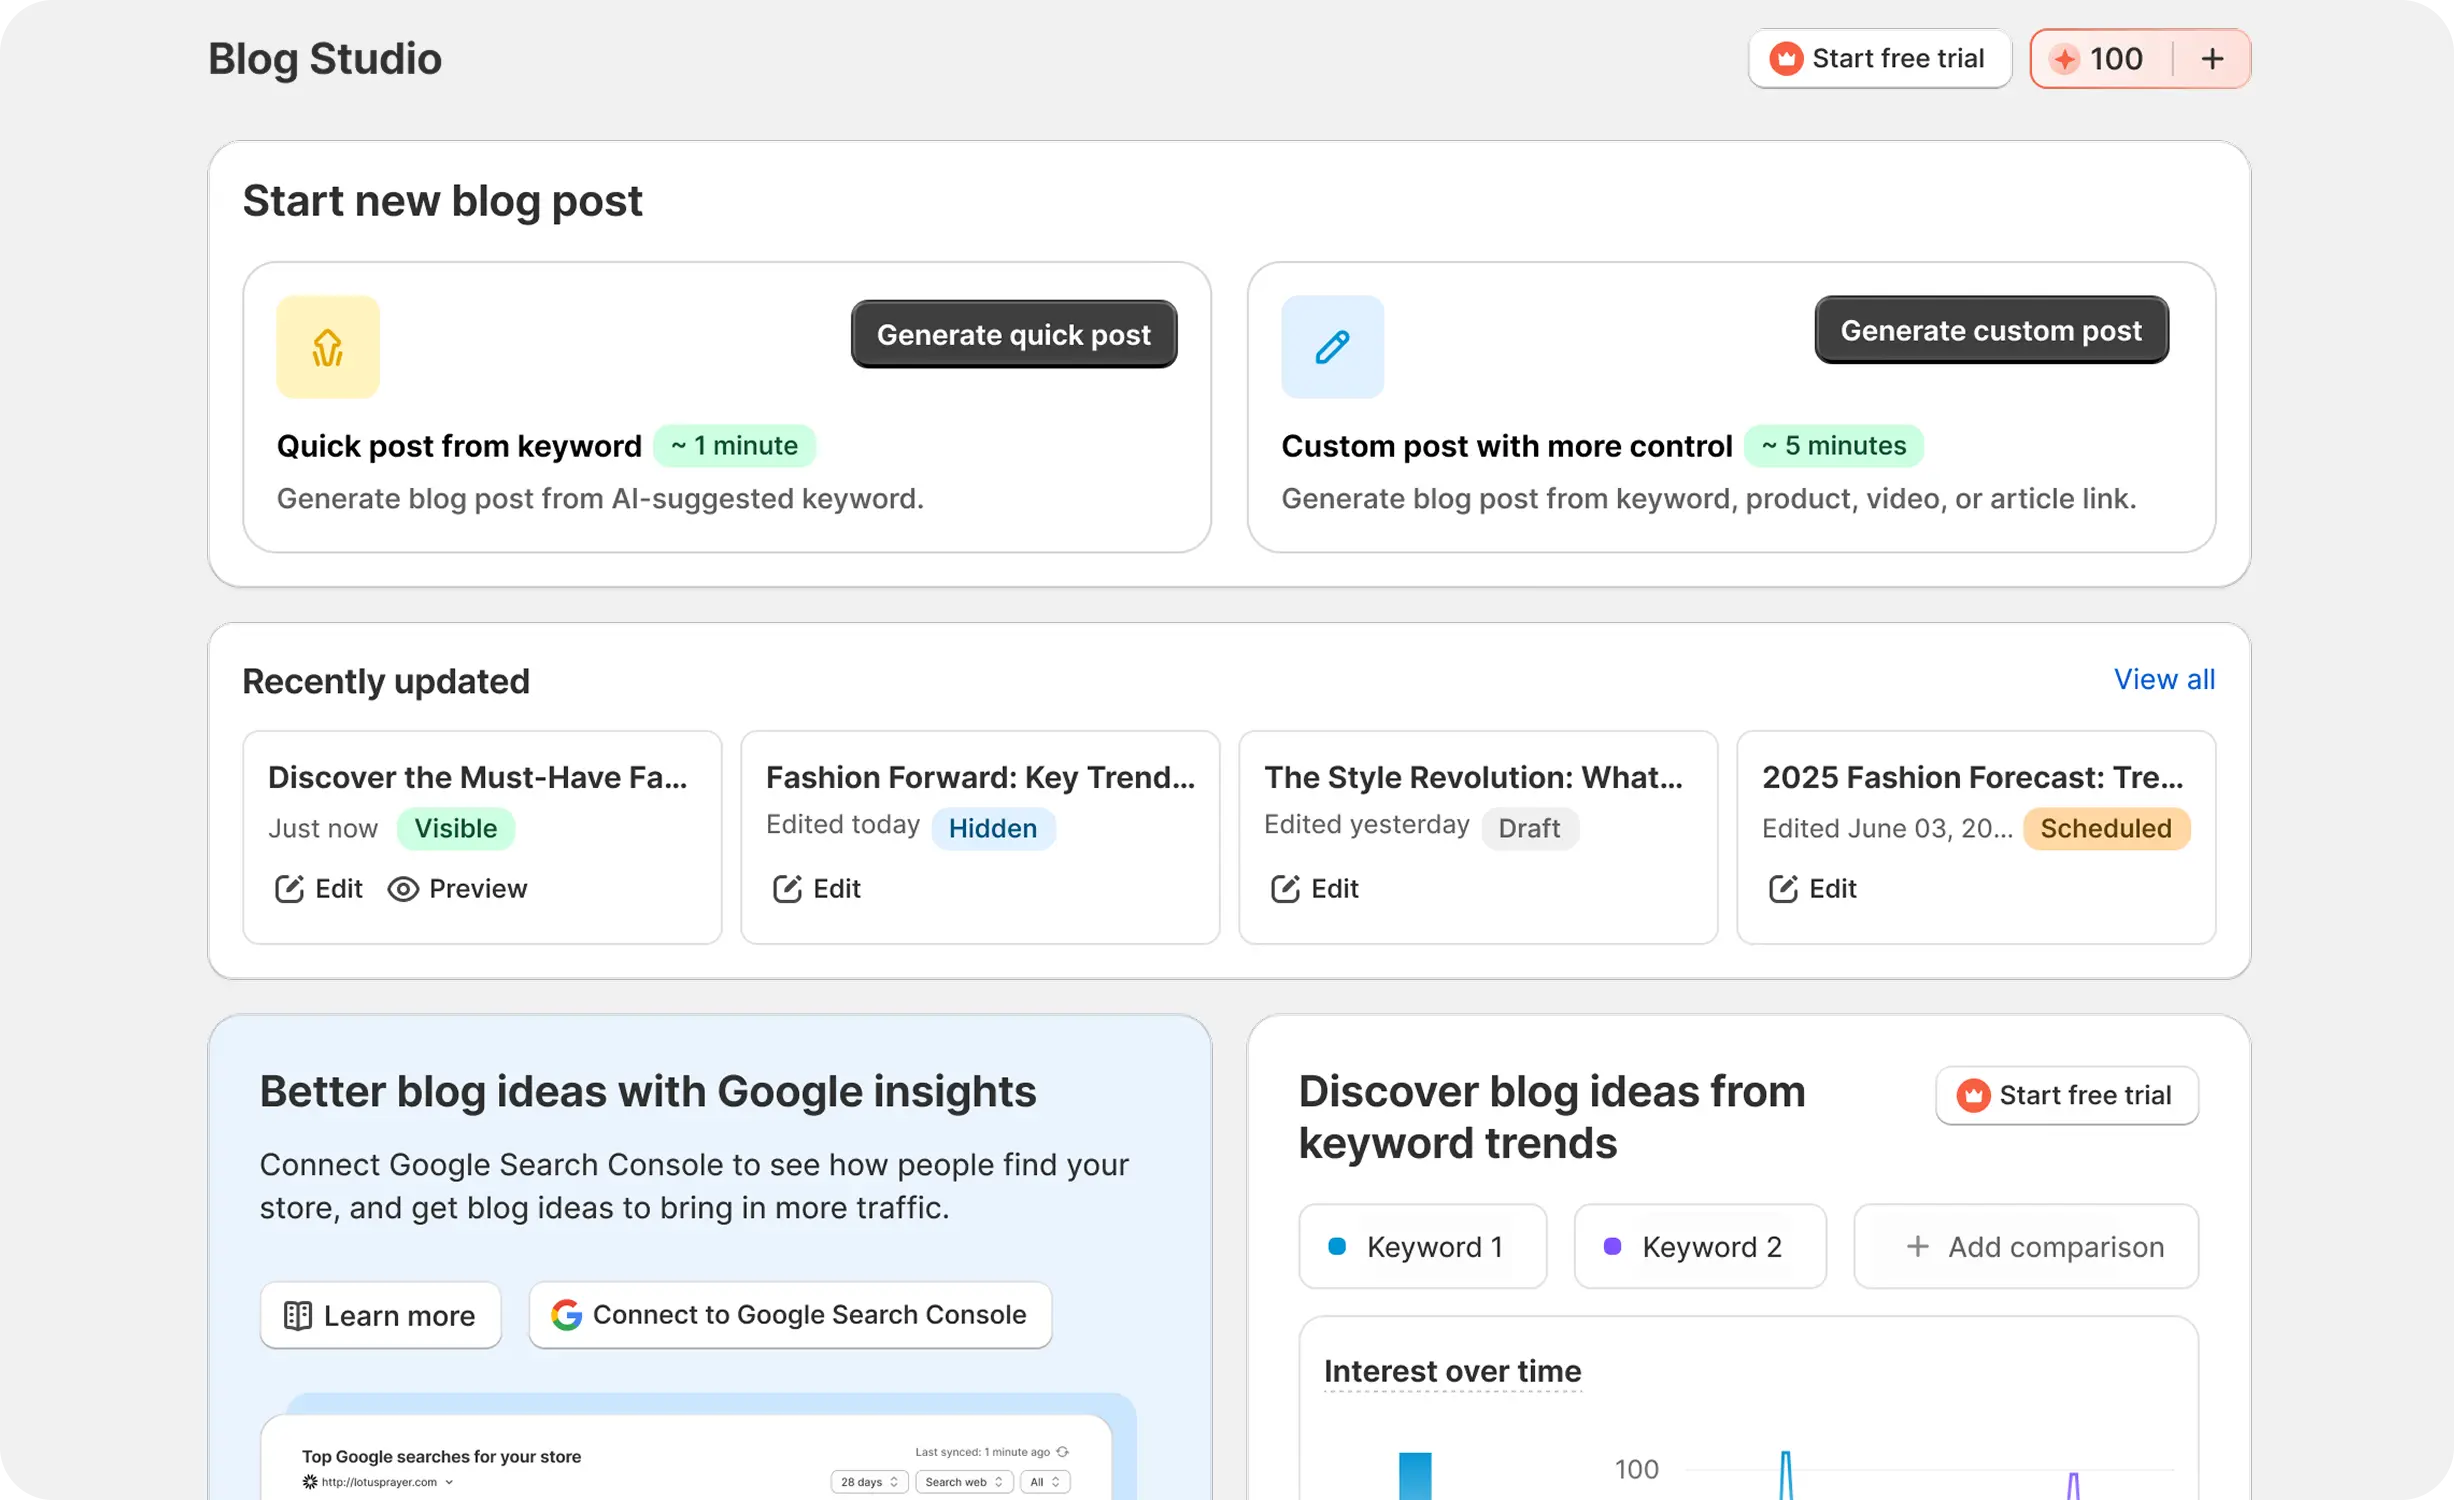2454x1500 pixels.
Task: Click Start free trial in keyword trends card
Action: coord(2066,1095)
